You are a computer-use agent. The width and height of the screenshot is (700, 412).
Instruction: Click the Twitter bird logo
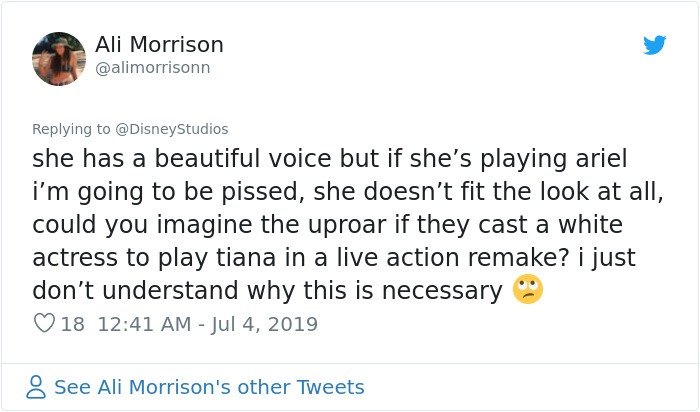coord(654,45)
